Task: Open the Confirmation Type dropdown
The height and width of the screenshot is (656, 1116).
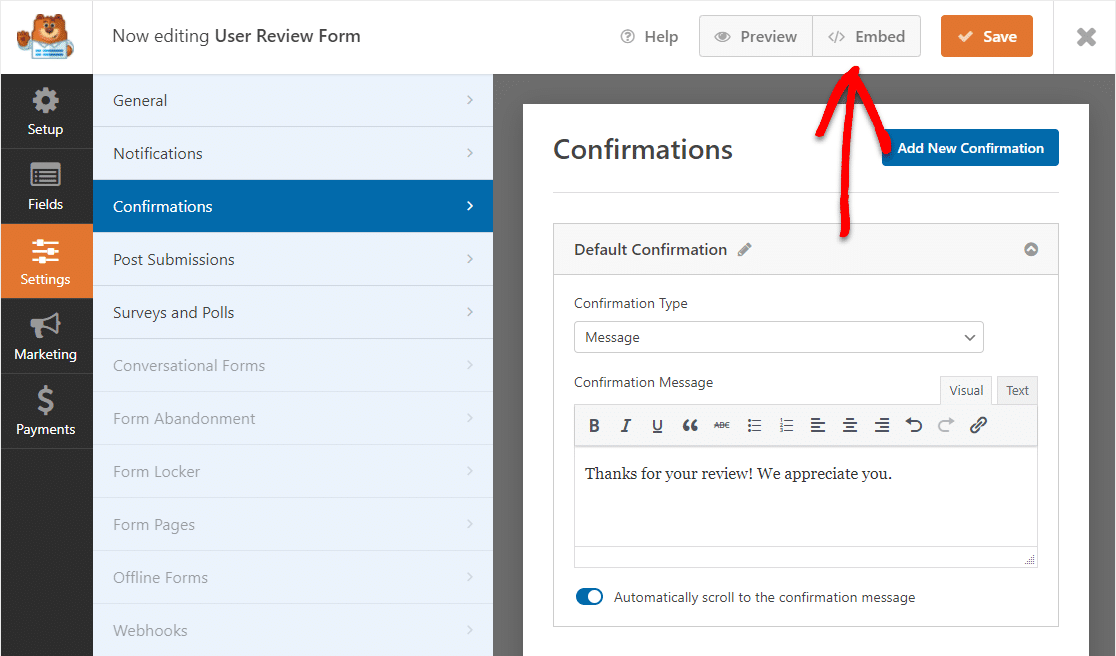Action: pos(779,337)
